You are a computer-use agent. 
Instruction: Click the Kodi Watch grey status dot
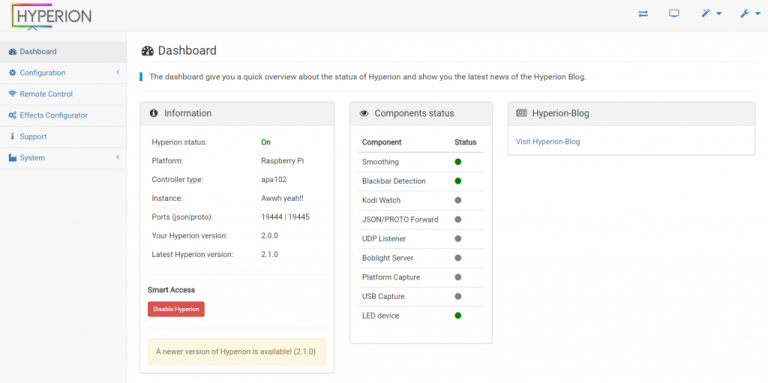point(458,200)
